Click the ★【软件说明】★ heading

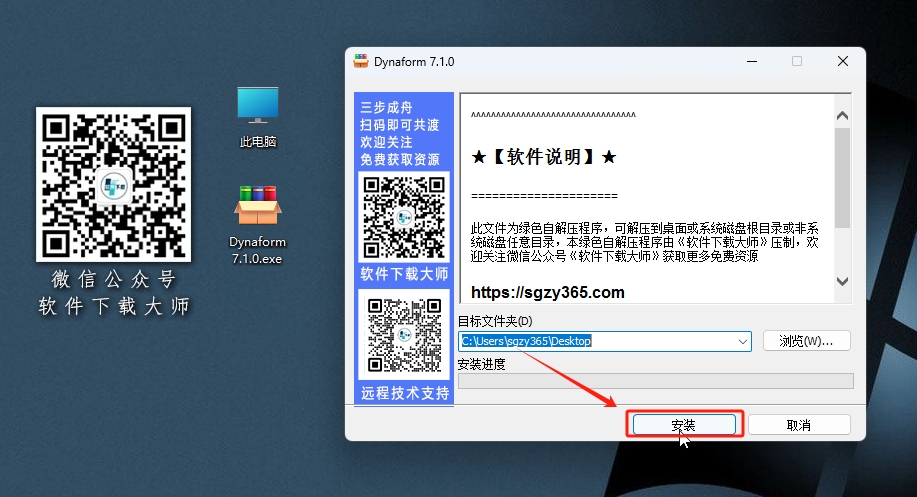tap(544, 157)
